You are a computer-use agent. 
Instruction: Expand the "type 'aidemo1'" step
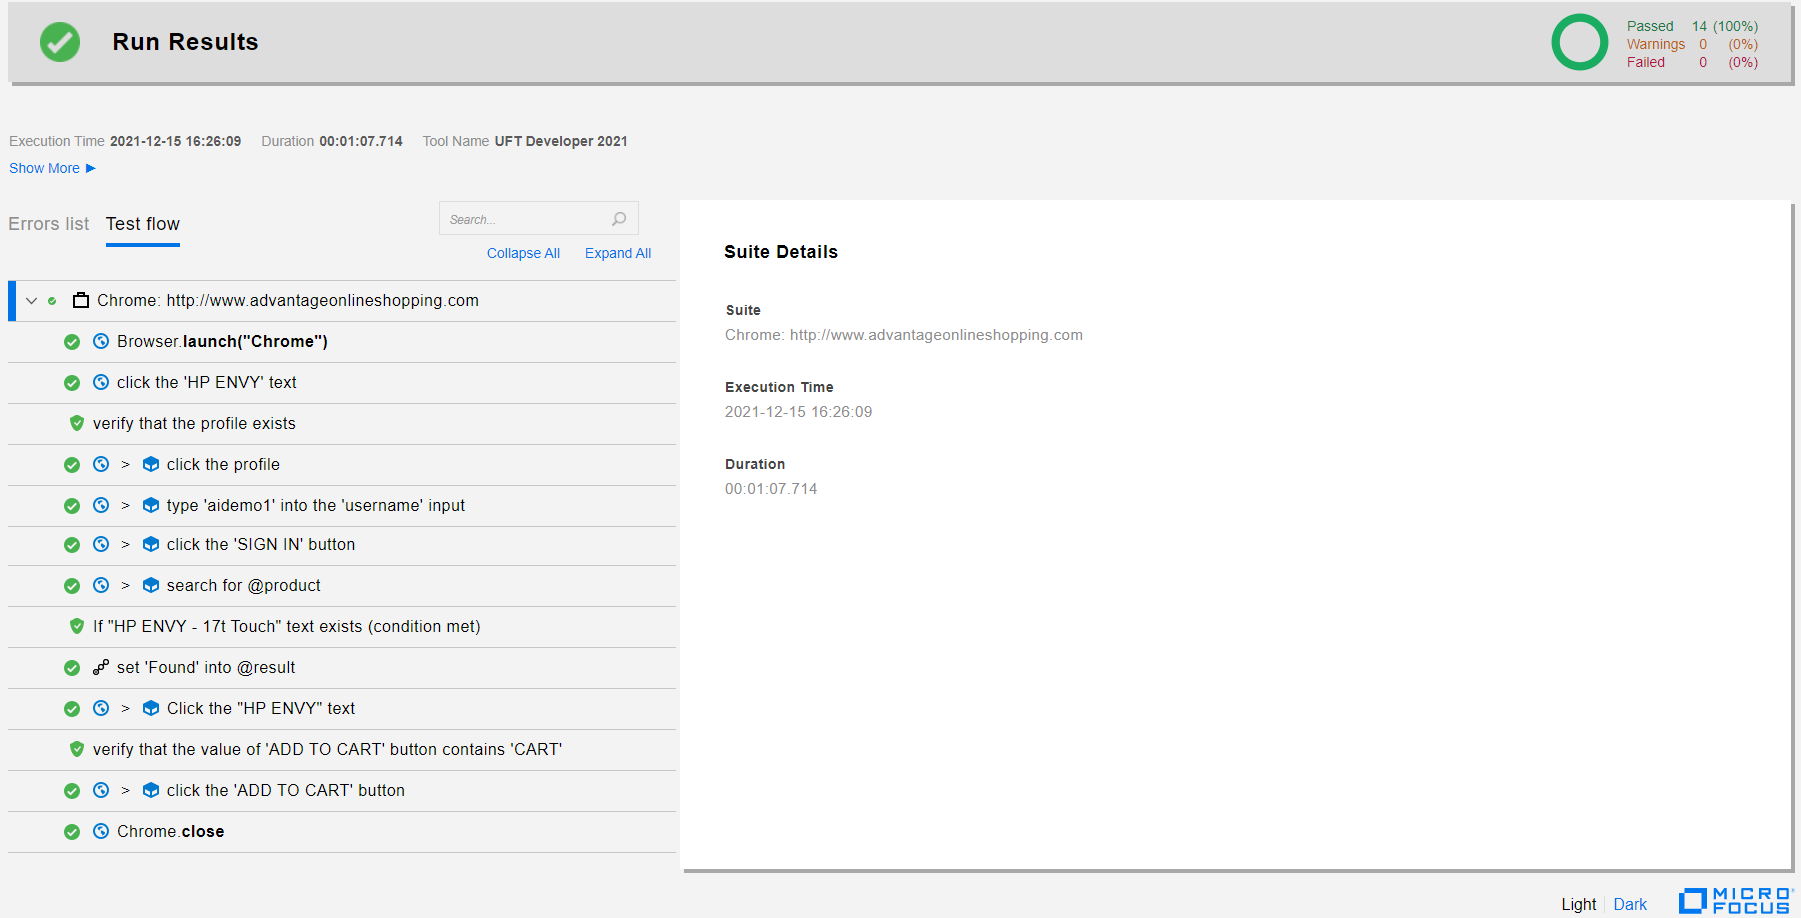pyautogui.click(x=125, y=505)
